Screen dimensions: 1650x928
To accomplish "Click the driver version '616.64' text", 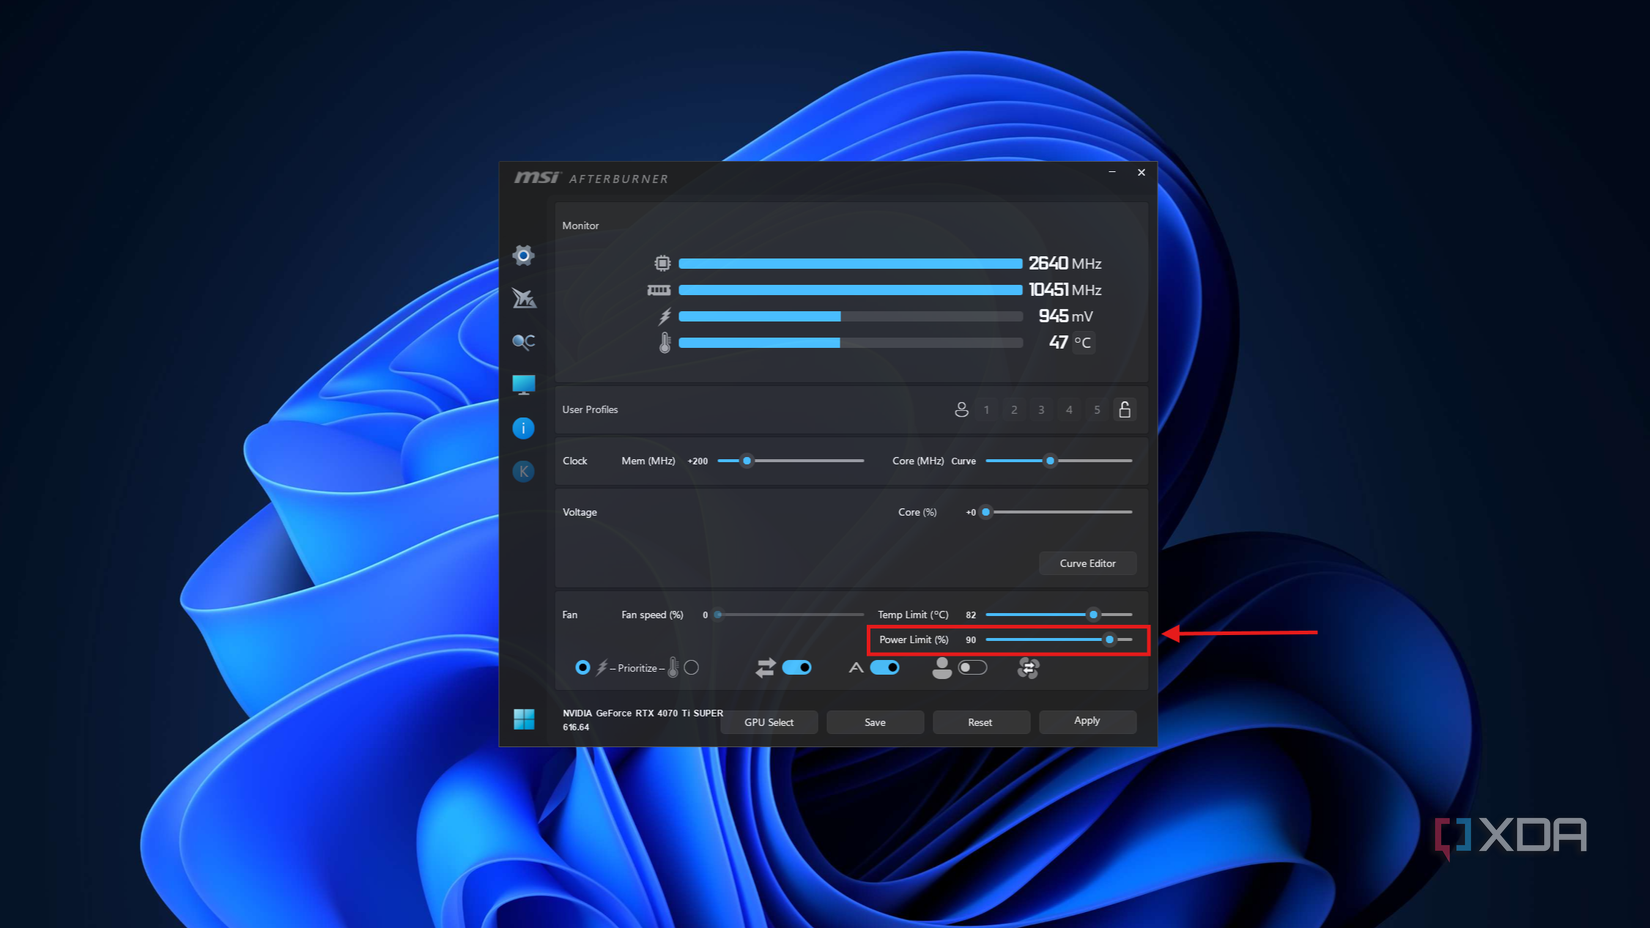I will (576, 727).
